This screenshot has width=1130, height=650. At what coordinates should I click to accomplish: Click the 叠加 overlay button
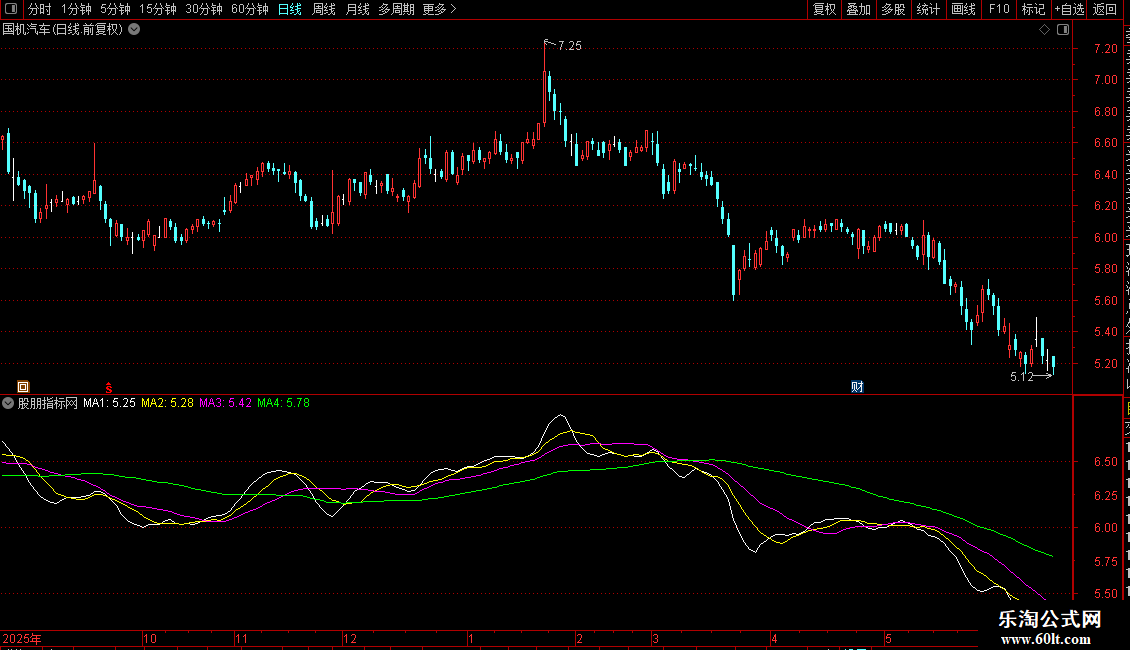pyautogui.click(x=859, y=9)
